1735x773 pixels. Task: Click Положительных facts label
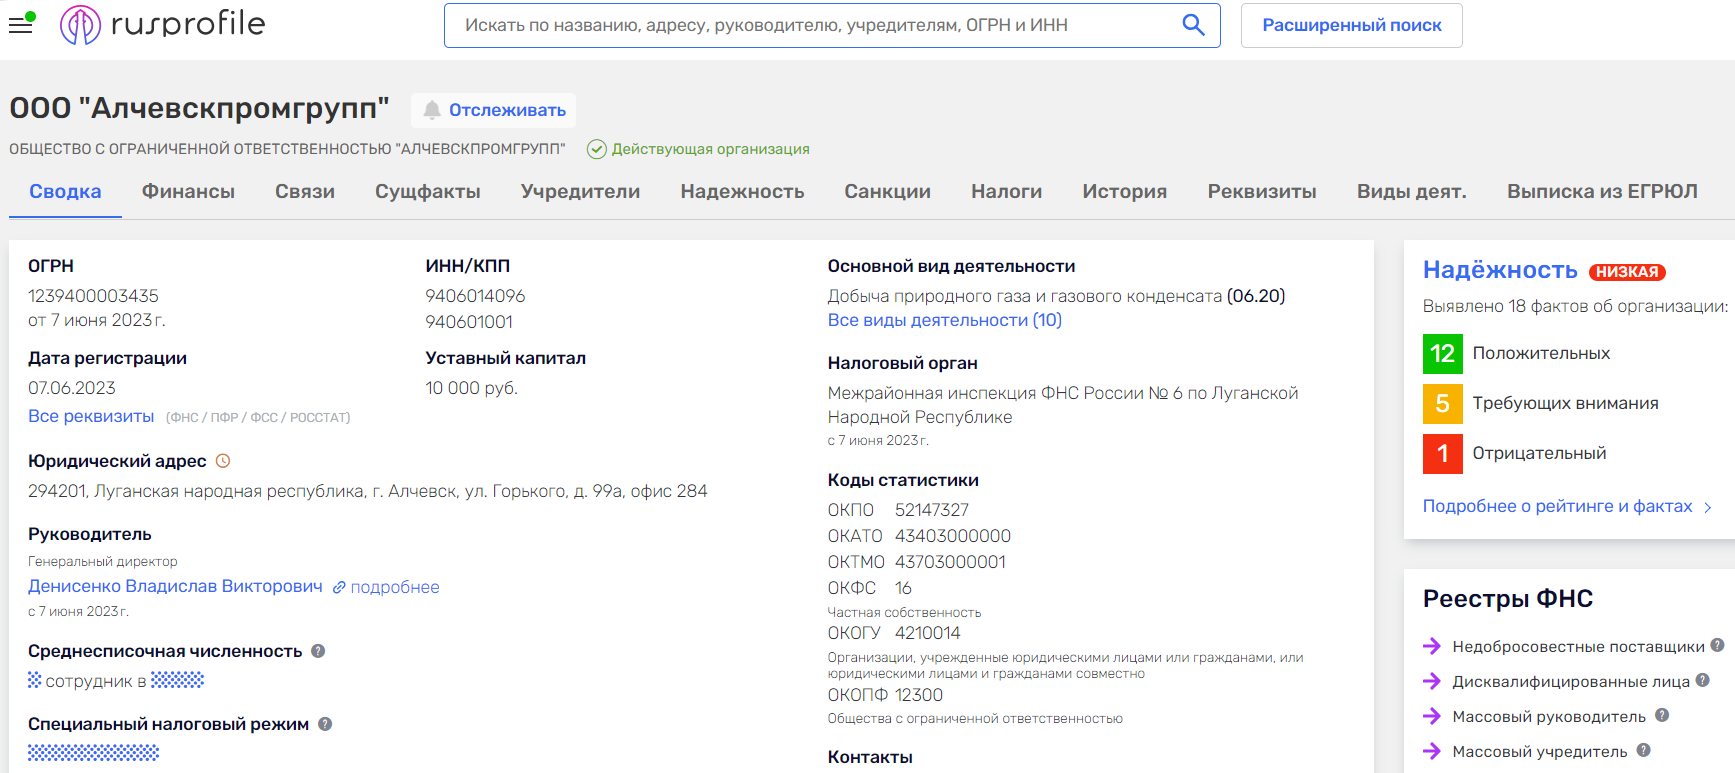tap(1541, 353)
